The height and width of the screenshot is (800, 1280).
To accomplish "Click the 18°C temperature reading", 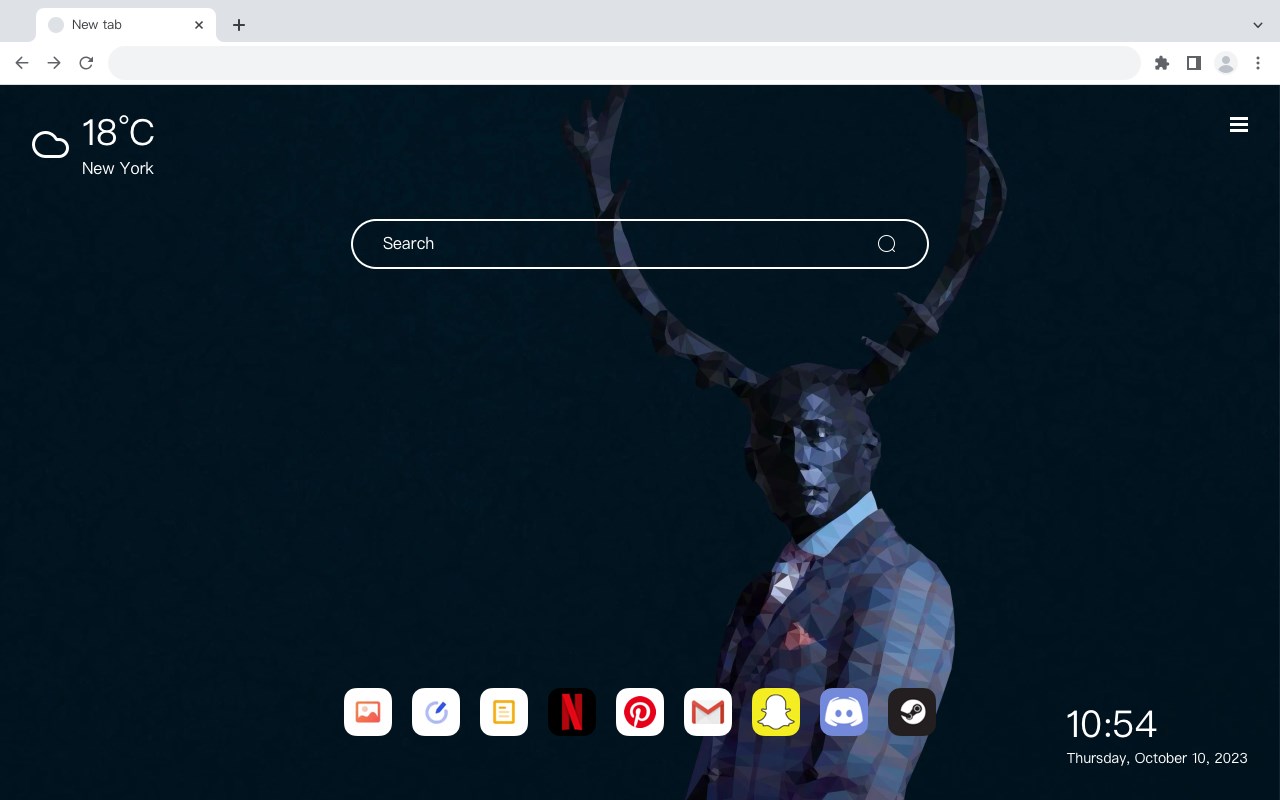I will pos(118,132).
